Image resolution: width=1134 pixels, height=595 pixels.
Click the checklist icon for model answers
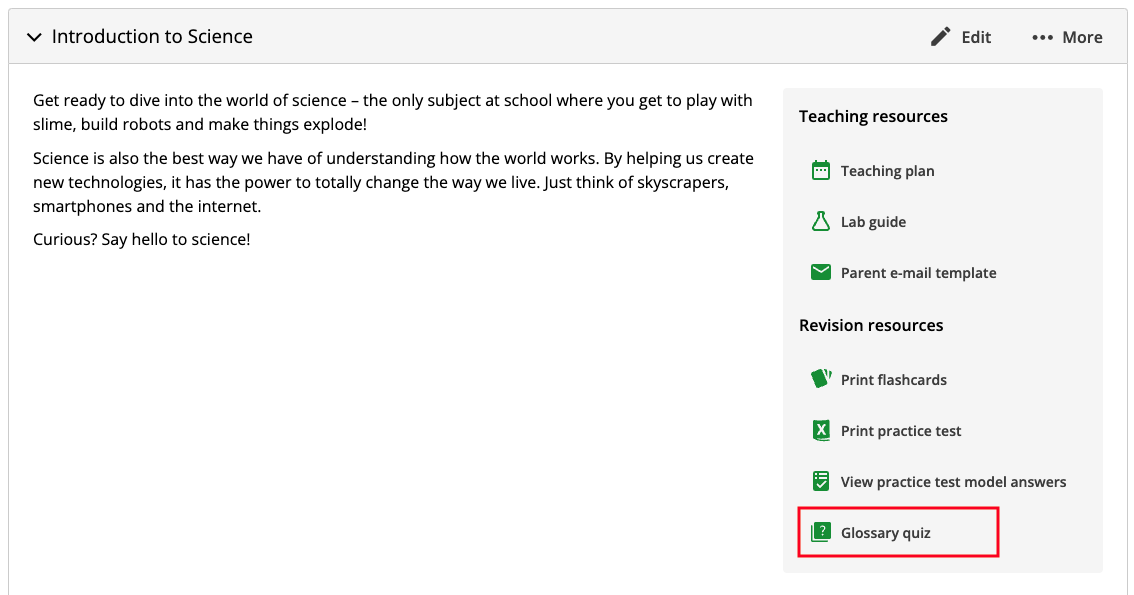821,481
